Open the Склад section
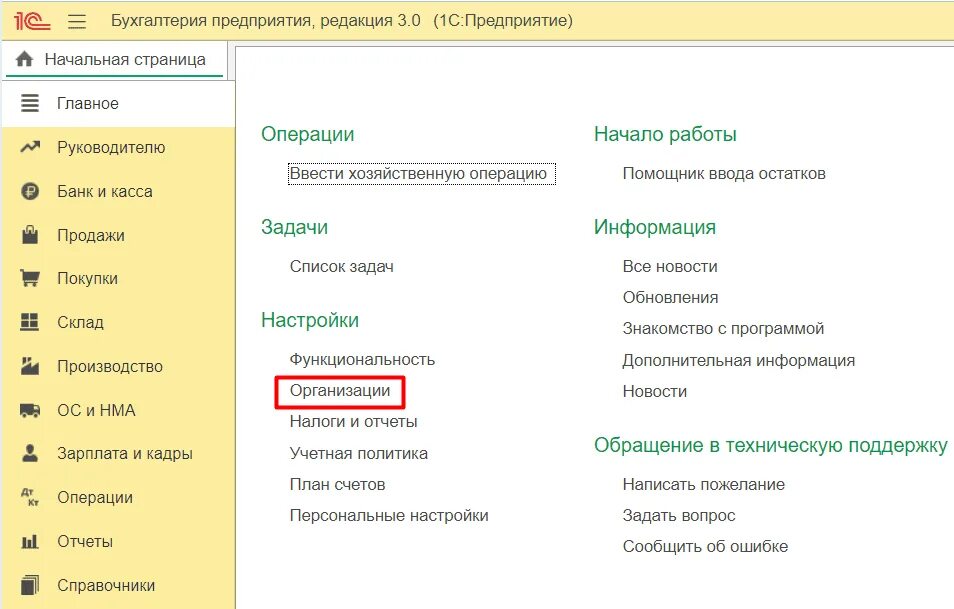954x609 pixels. 119,322
